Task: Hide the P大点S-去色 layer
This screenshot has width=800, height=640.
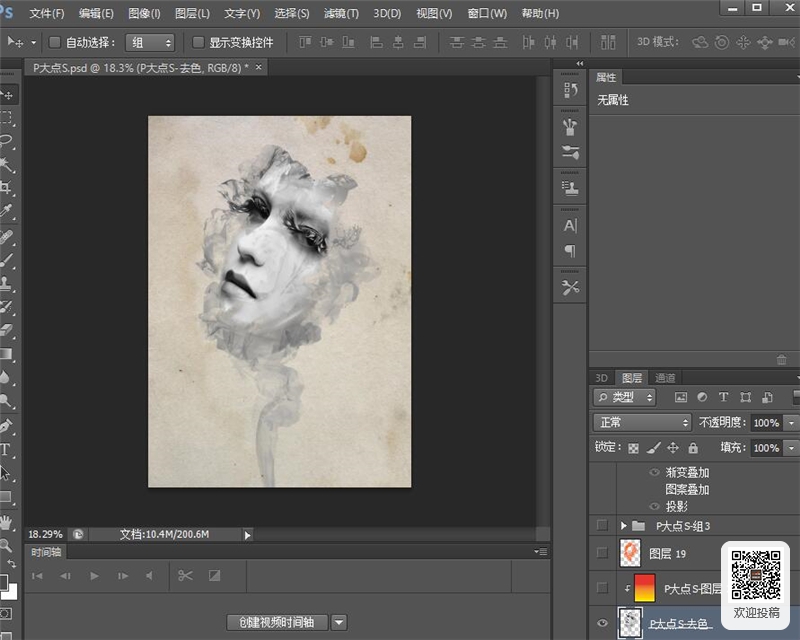Action: (602, 623)
